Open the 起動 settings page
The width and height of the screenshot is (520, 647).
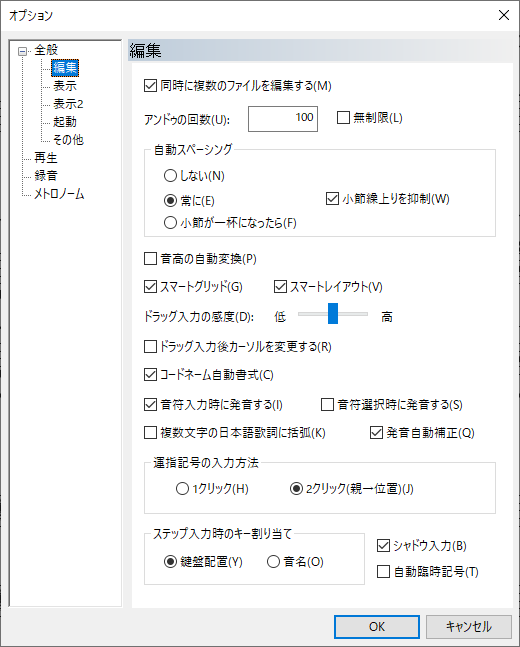click(65, 122)
